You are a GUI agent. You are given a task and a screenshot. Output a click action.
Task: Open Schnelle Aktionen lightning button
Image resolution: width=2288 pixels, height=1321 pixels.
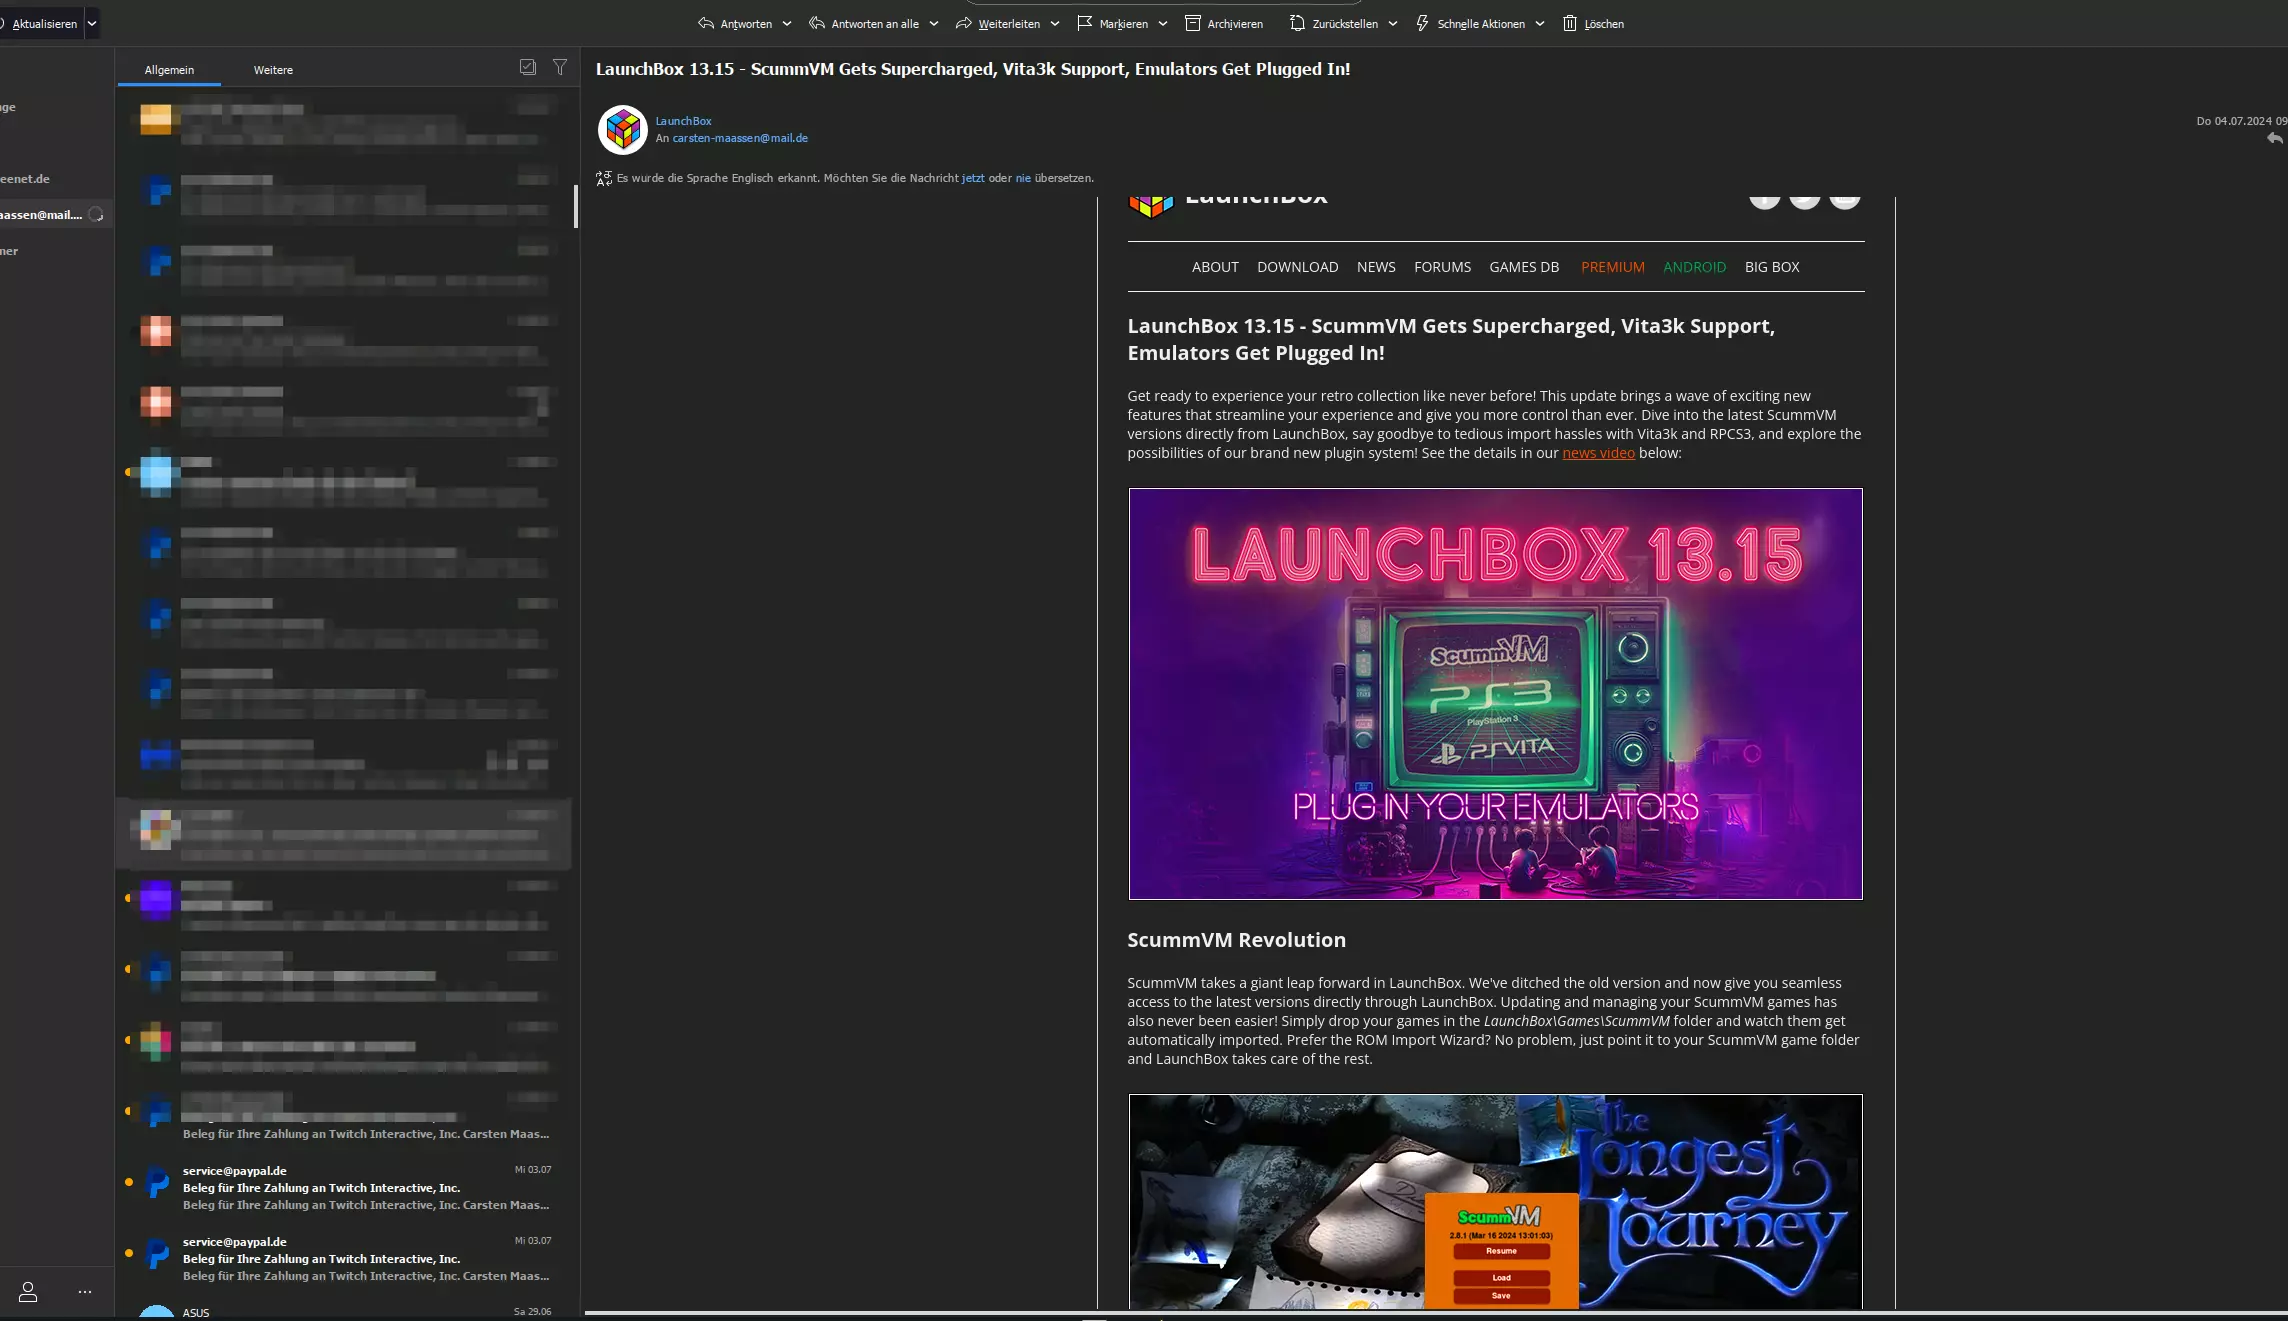click(1470, 23)
